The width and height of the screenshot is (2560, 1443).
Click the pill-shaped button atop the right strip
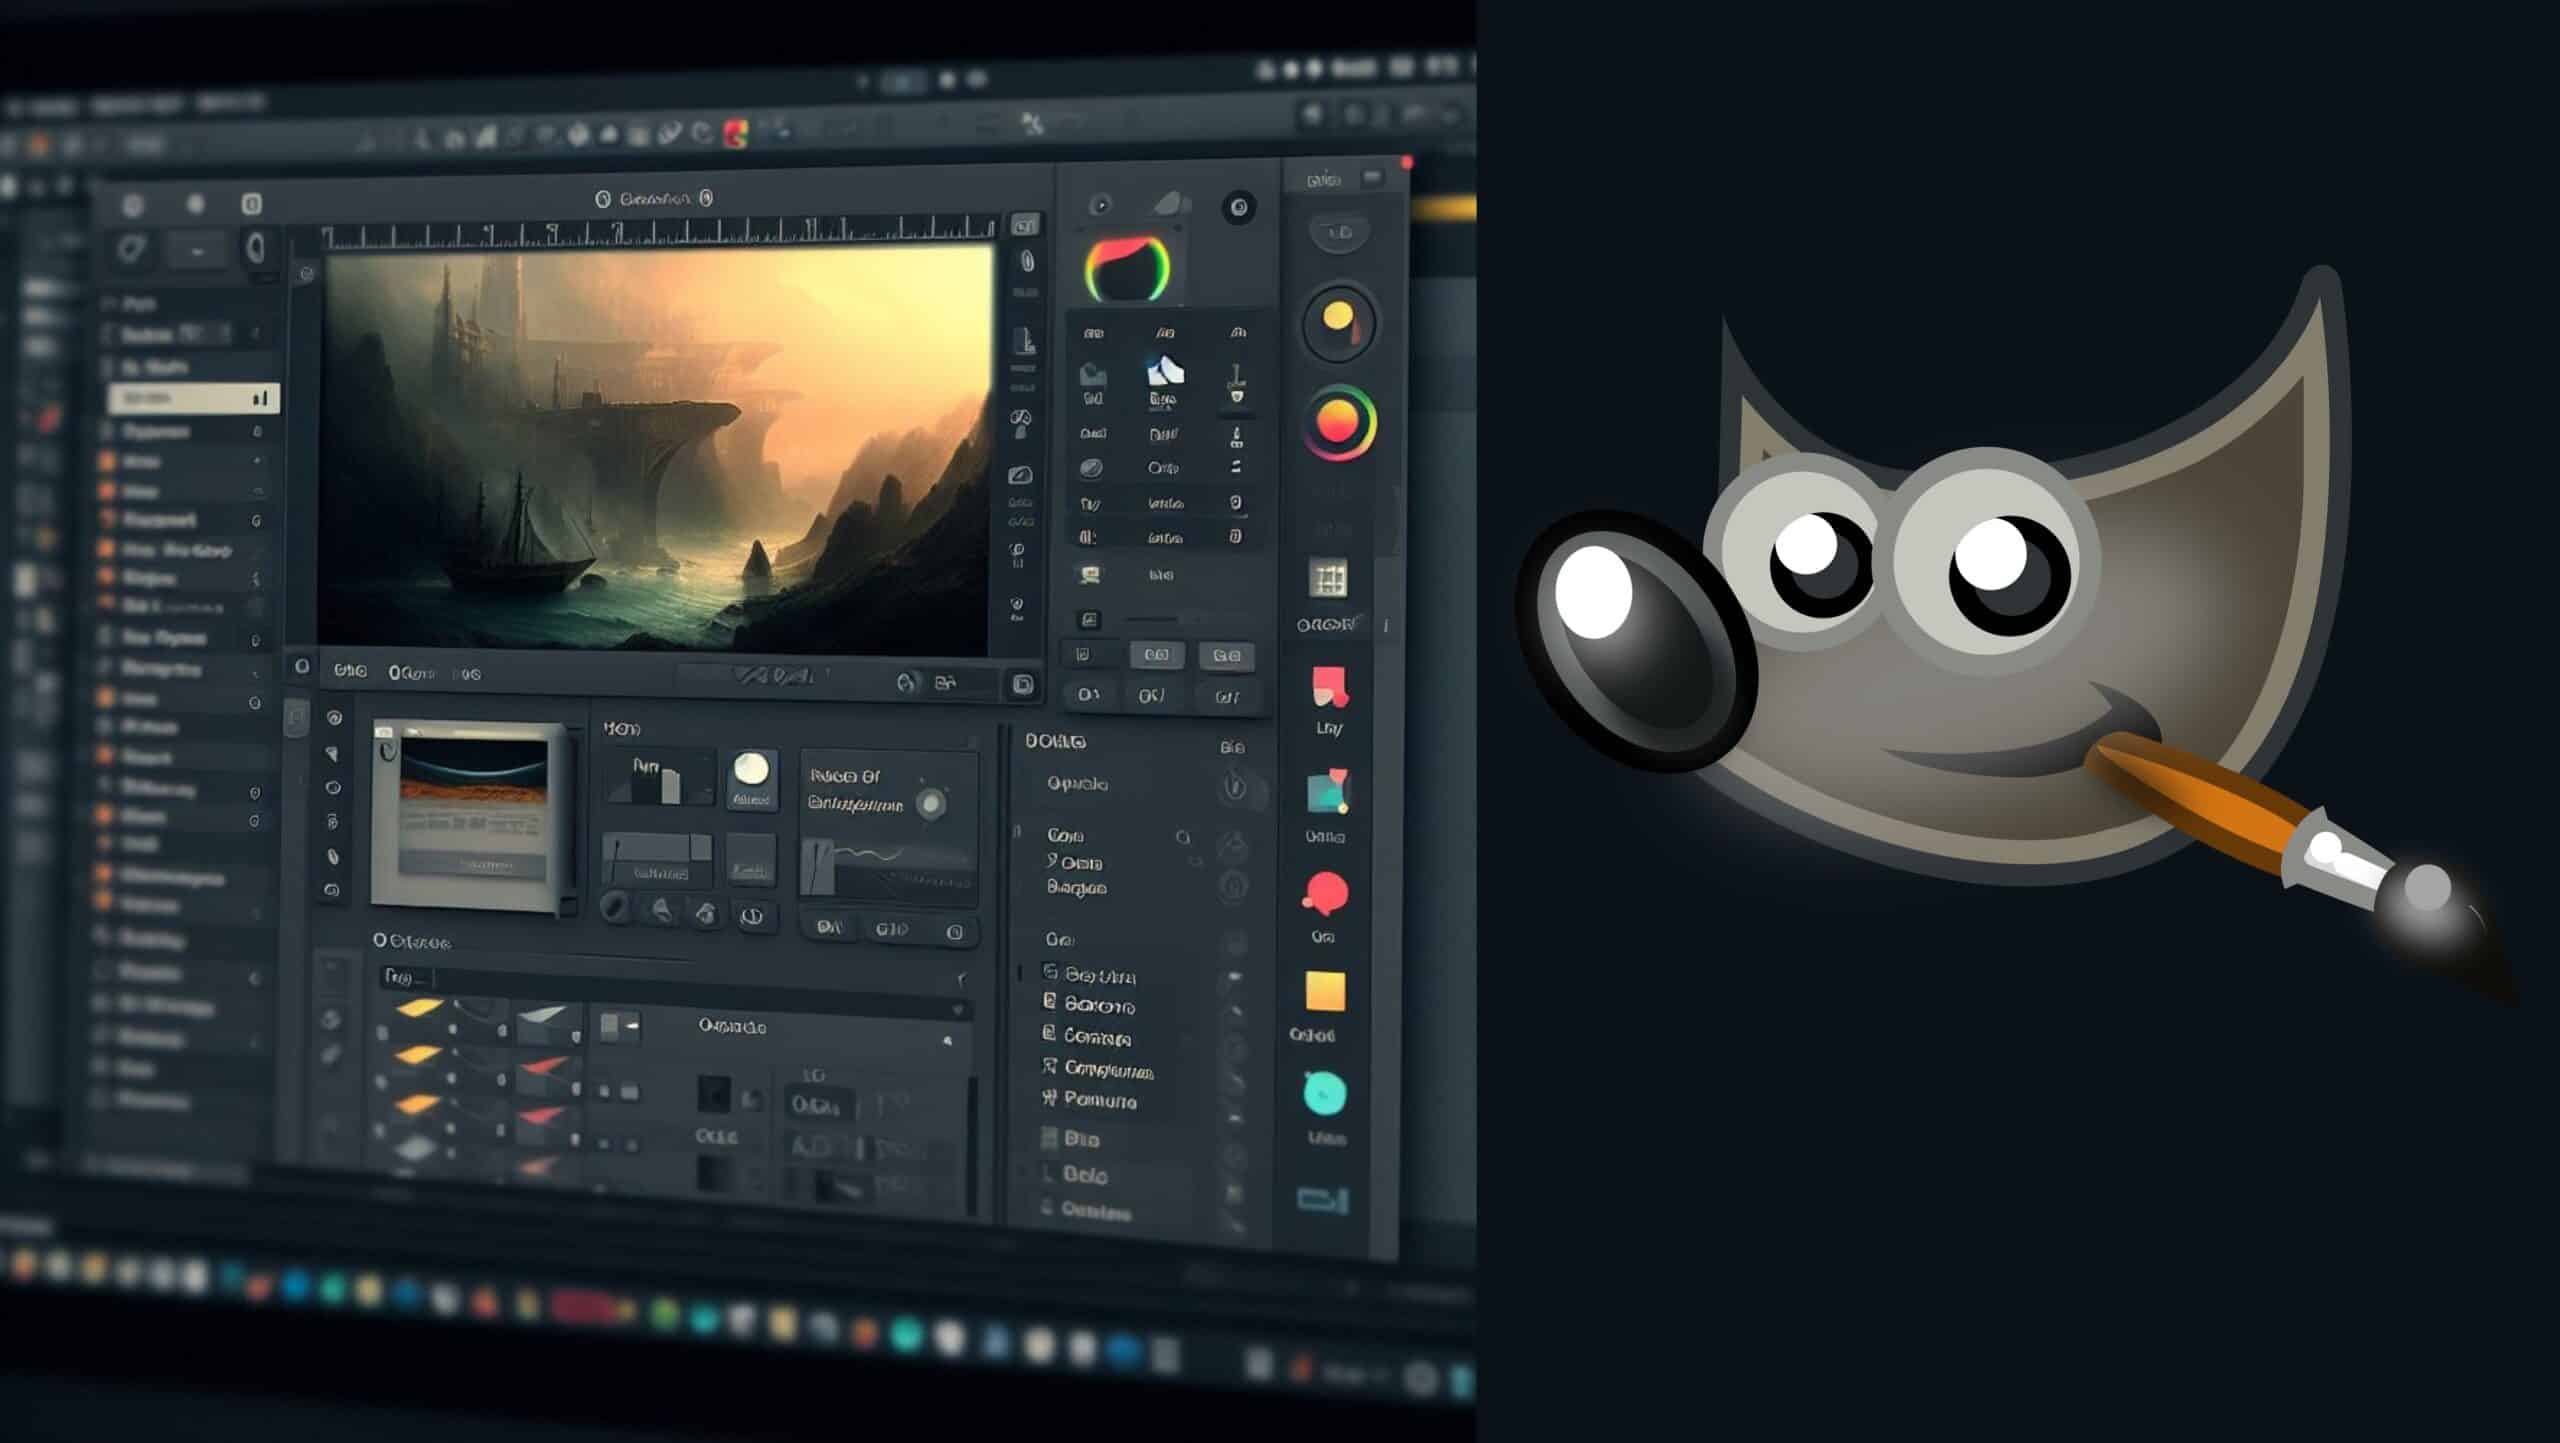coord(1339,233)
